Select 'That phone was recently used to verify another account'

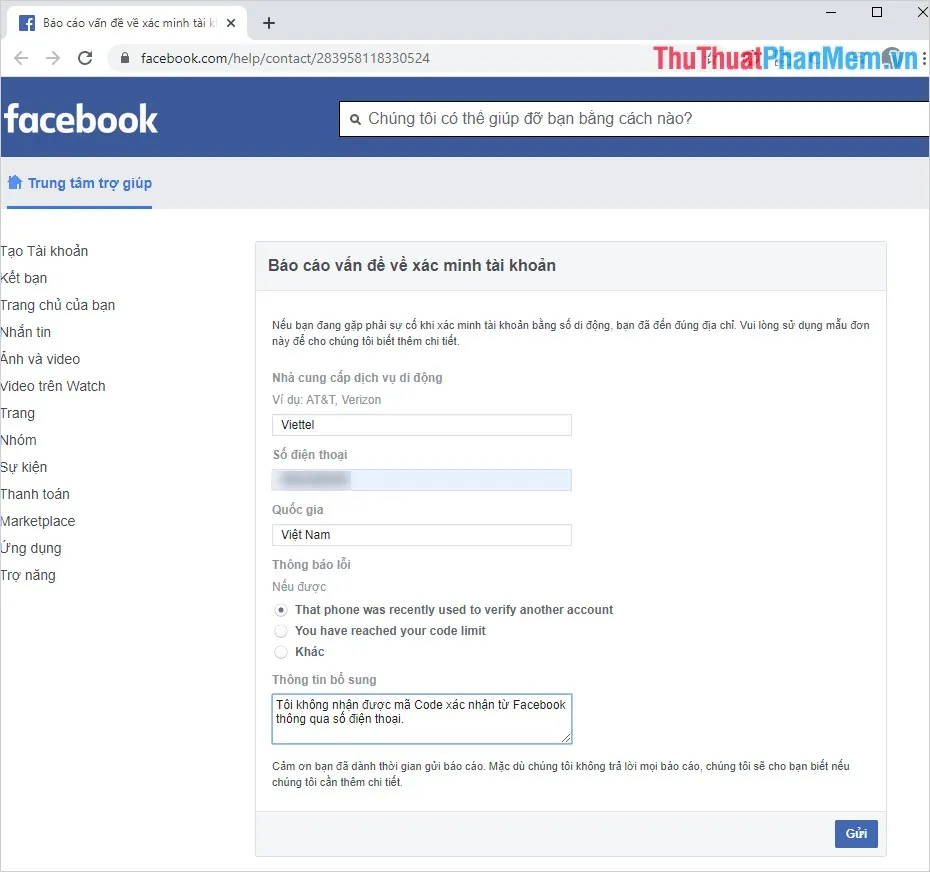point(281,610)
